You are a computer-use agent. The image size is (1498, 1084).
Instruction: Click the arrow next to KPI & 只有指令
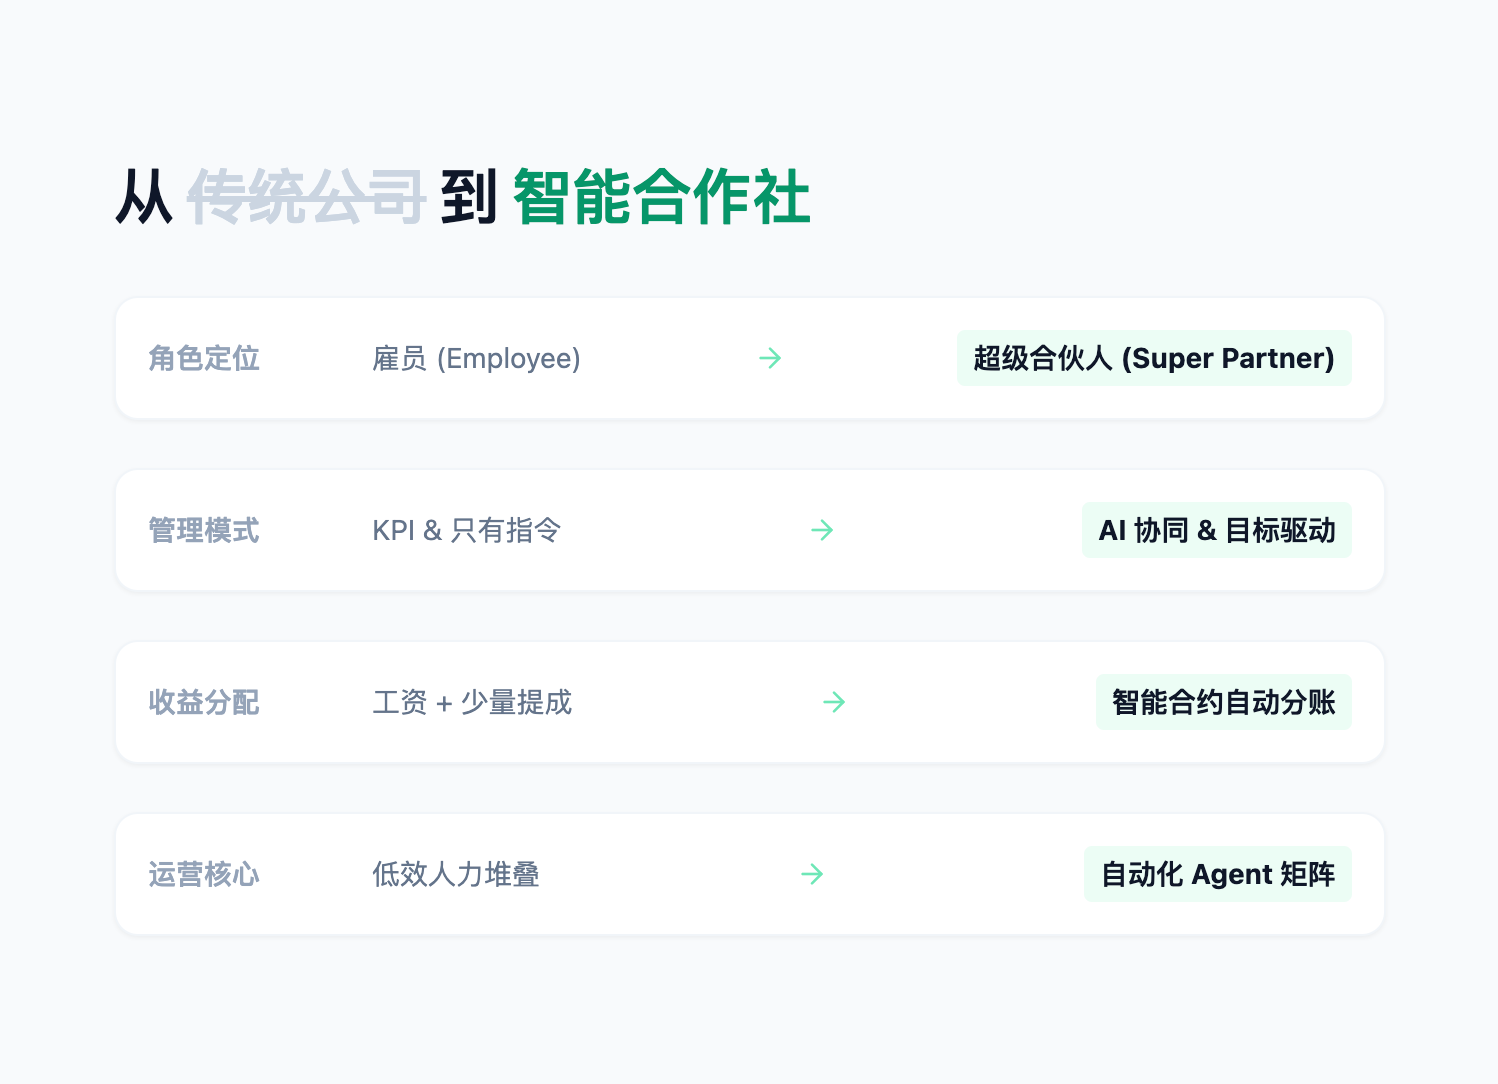tap(822, 530)
